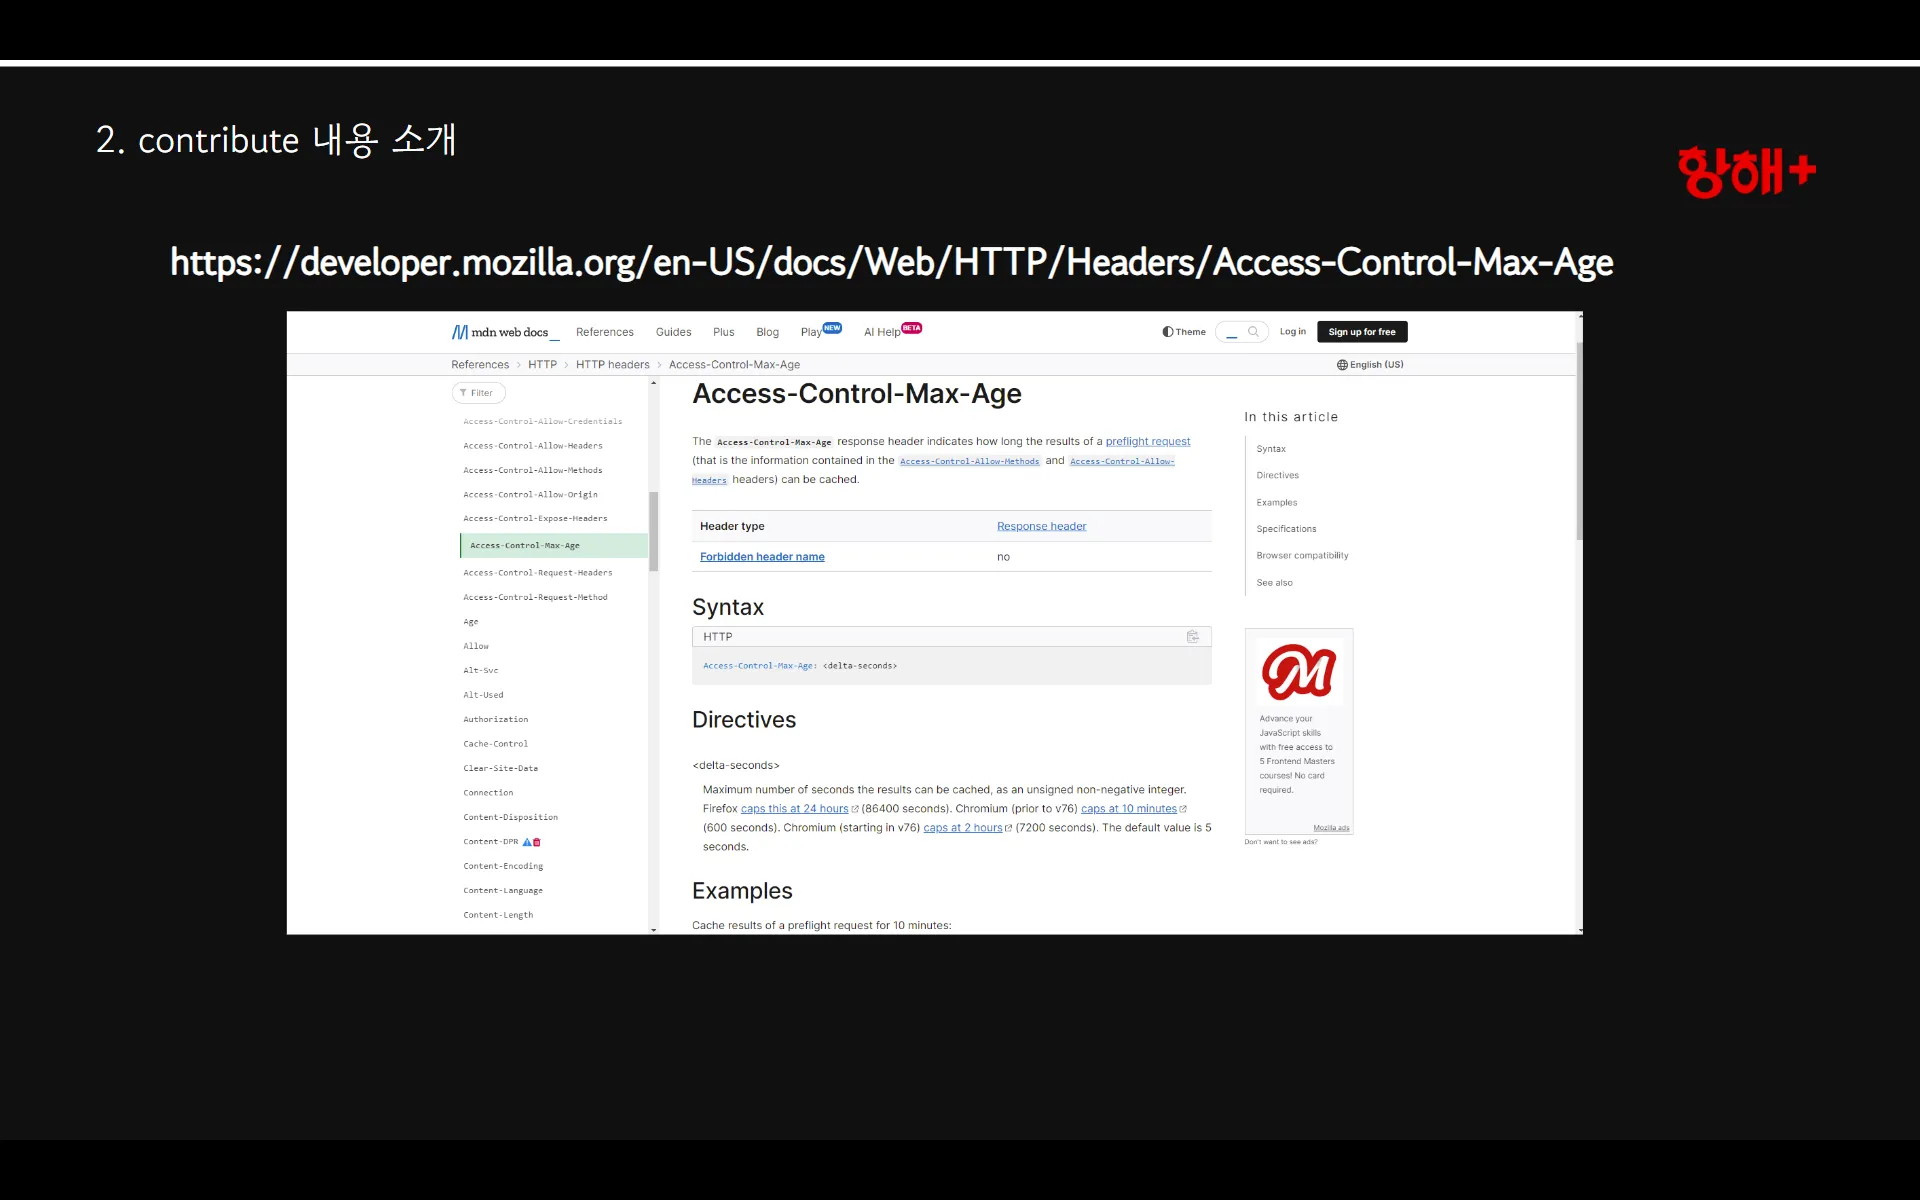Open the Guides menu
The image size is (1920, 1200).
(673, 332)
